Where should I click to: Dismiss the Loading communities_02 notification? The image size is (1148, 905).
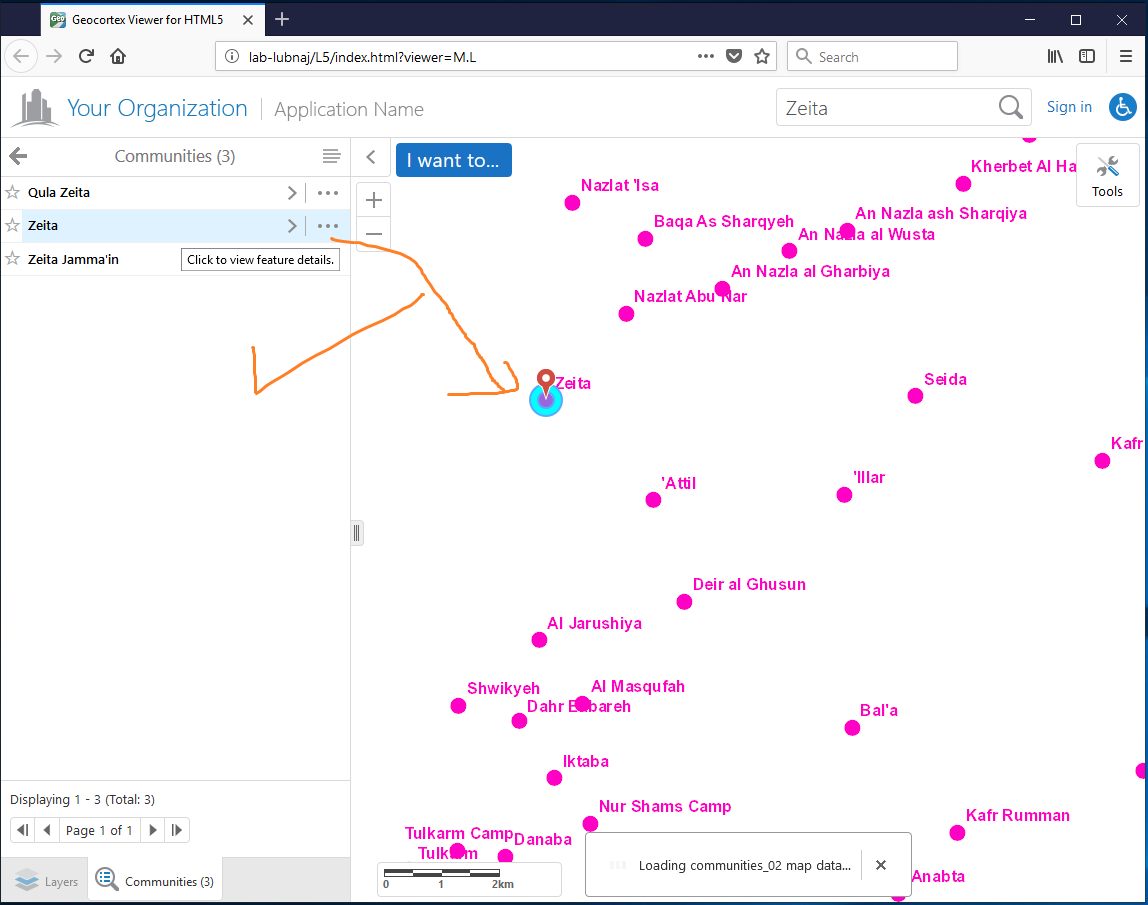(x=881, y=865)
